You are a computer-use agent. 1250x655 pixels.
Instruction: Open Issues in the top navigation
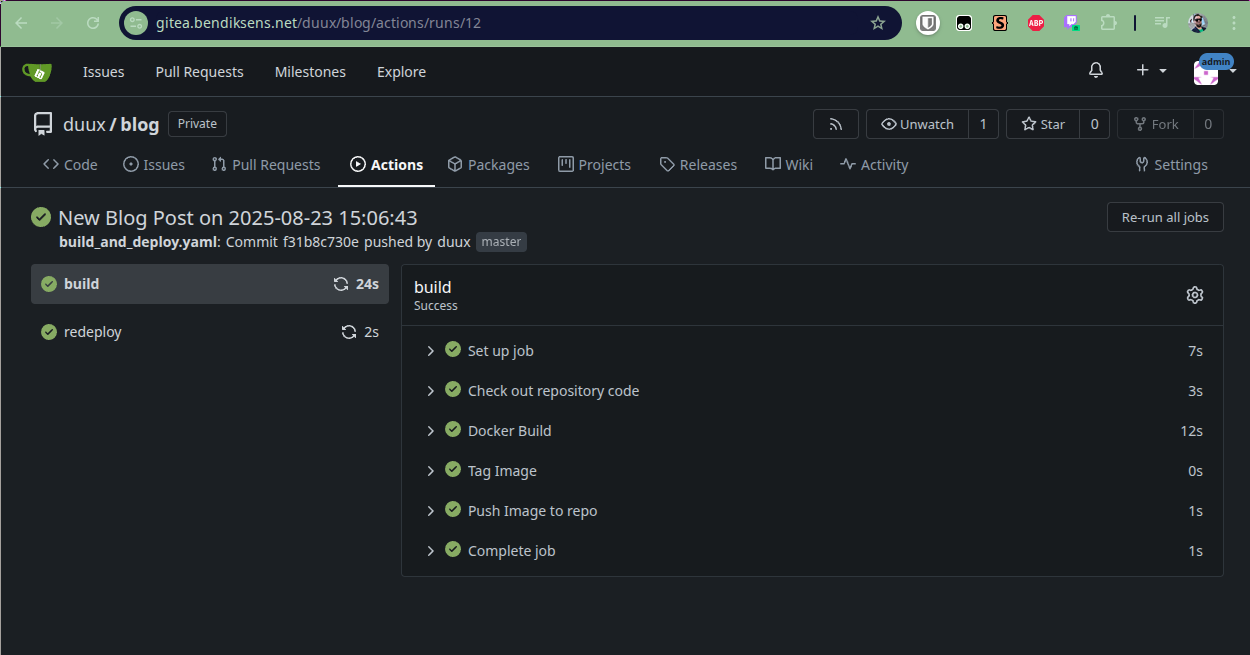click(x=104, y=72)
